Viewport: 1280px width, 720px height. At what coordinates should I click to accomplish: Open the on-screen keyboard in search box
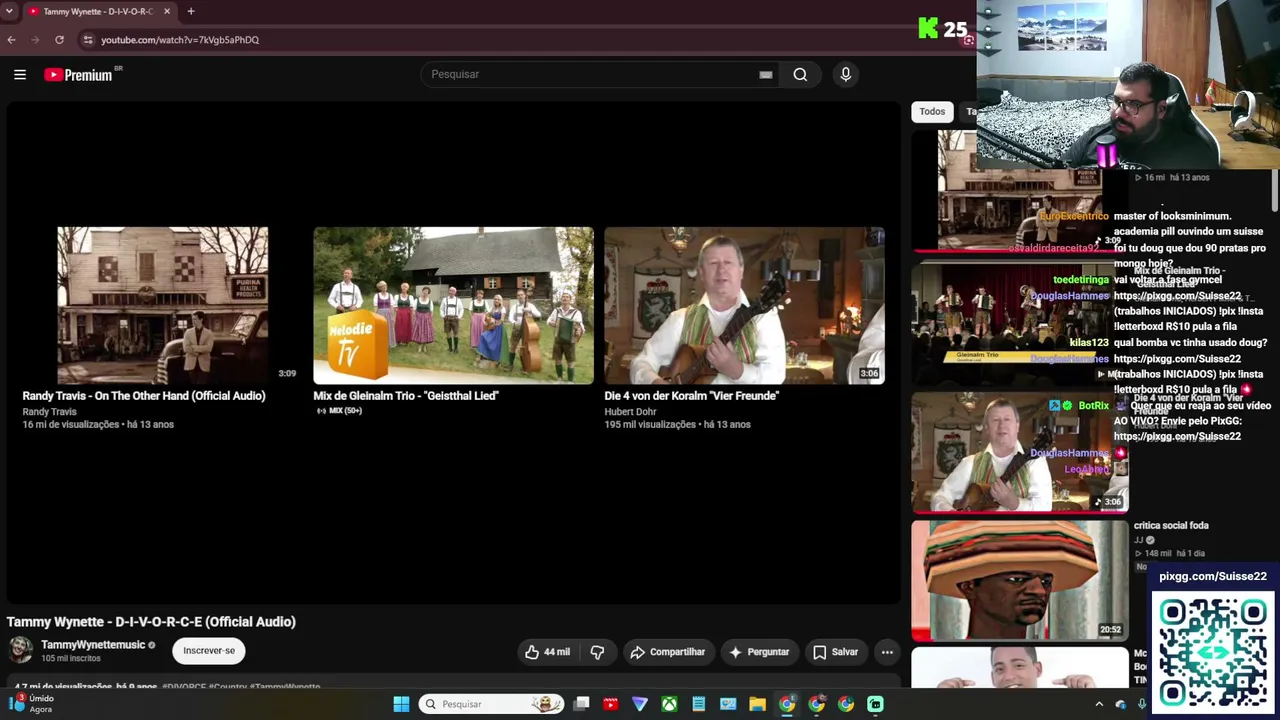pos(766,74)
